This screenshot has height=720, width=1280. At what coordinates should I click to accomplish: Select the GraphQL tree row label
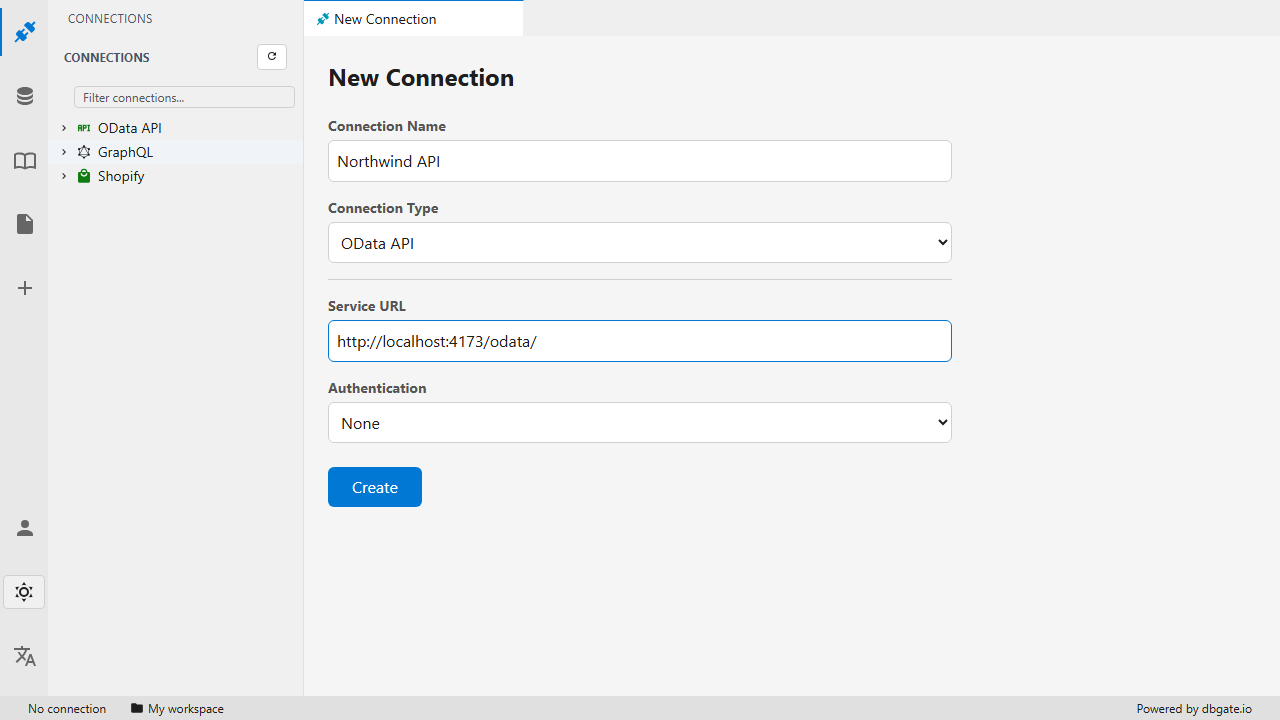[125, 152]
